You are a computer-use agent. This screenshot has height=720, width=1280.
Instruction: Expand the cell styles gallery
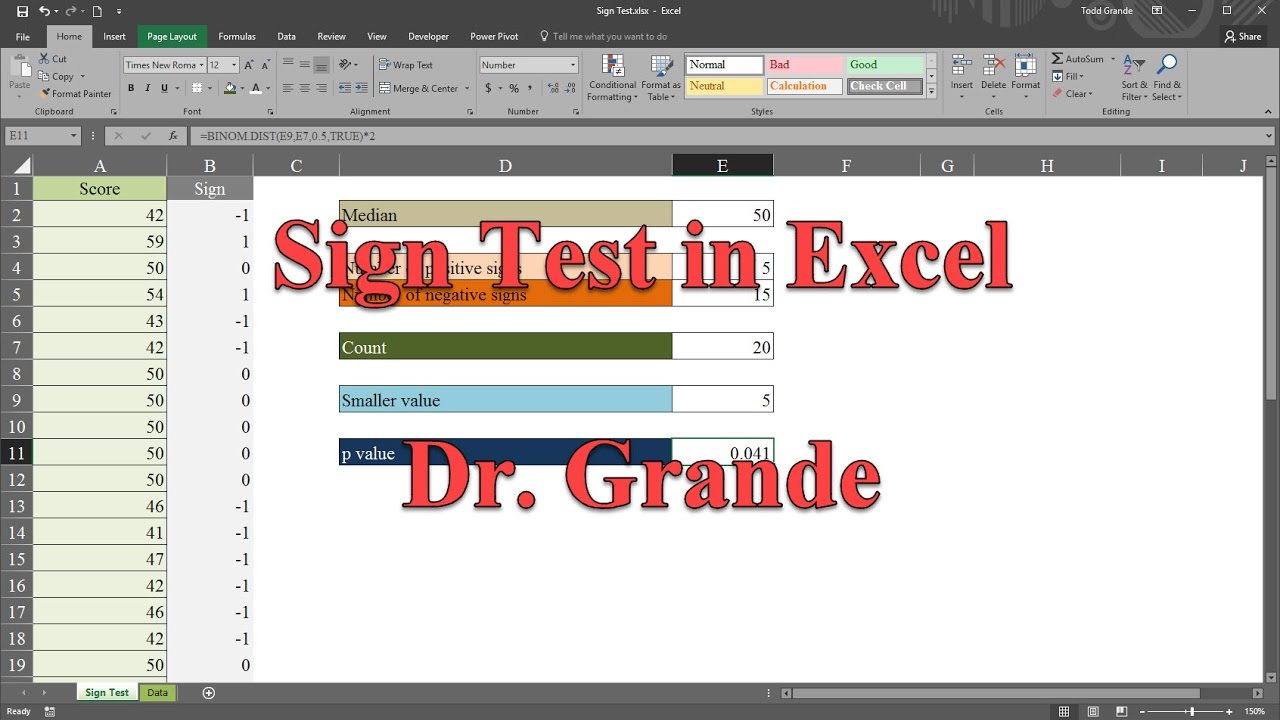[x=931, y=92]
